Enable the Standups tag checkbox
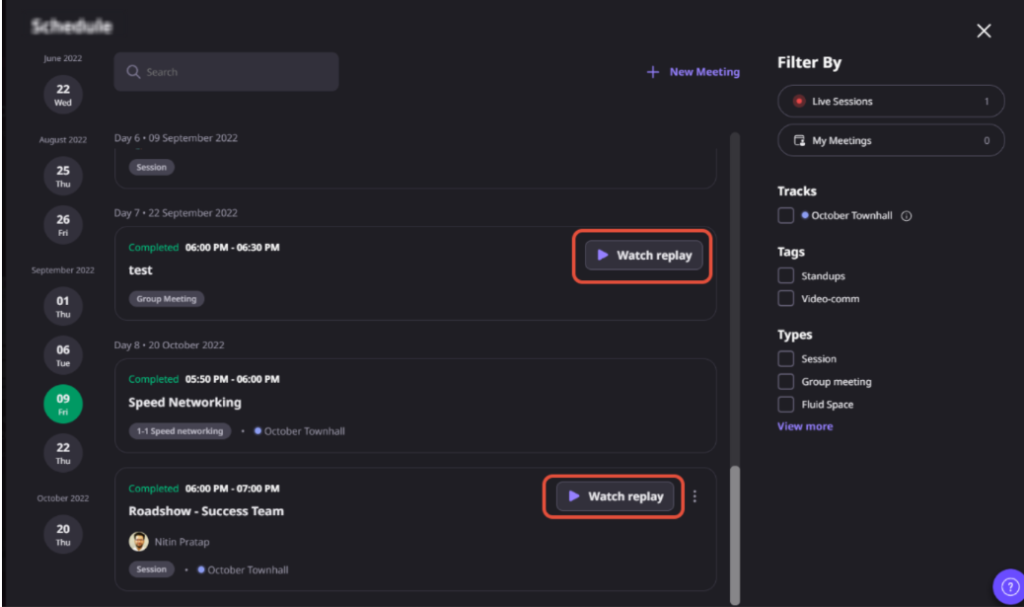 point(786,275)
